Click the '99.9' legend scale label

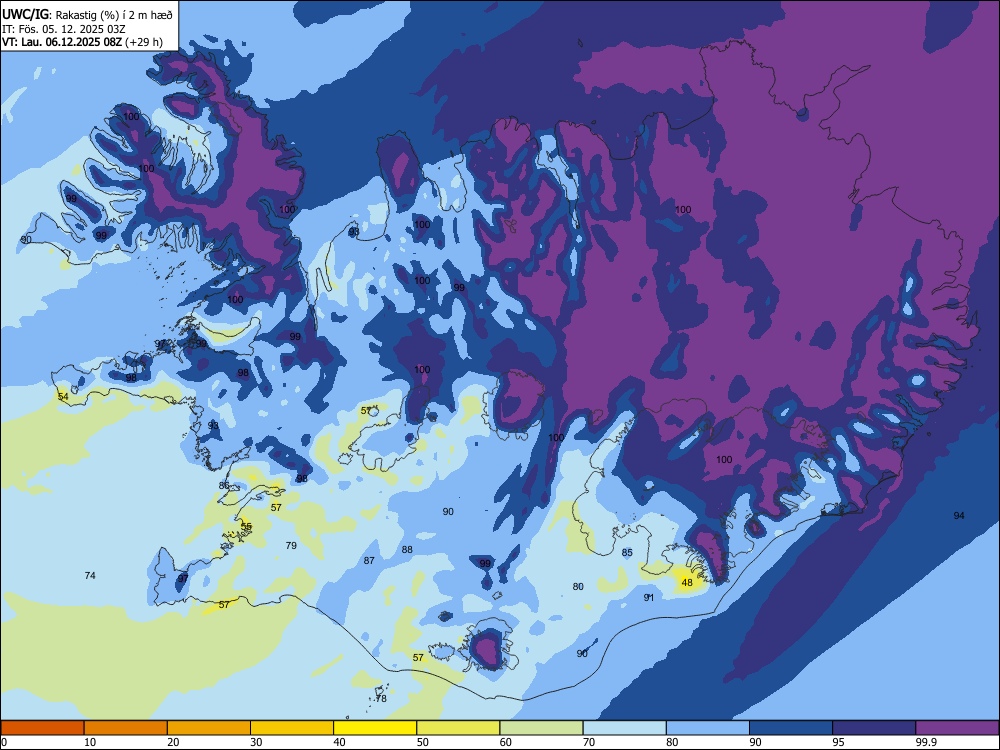926,742
